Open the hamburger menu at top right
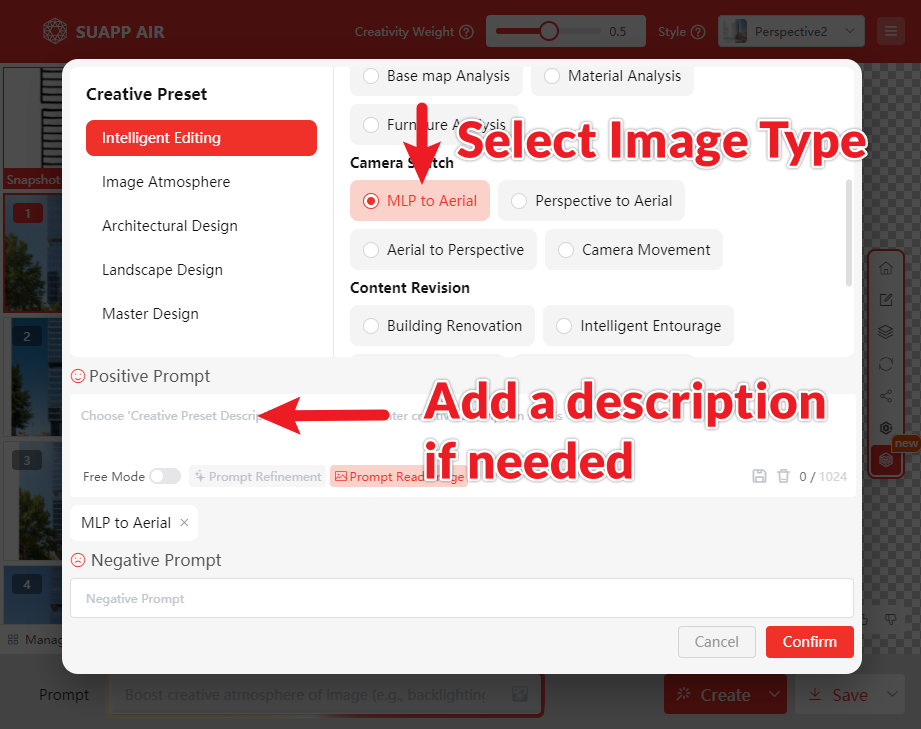Viewport: 921px width, 729px height. point(889,31)
